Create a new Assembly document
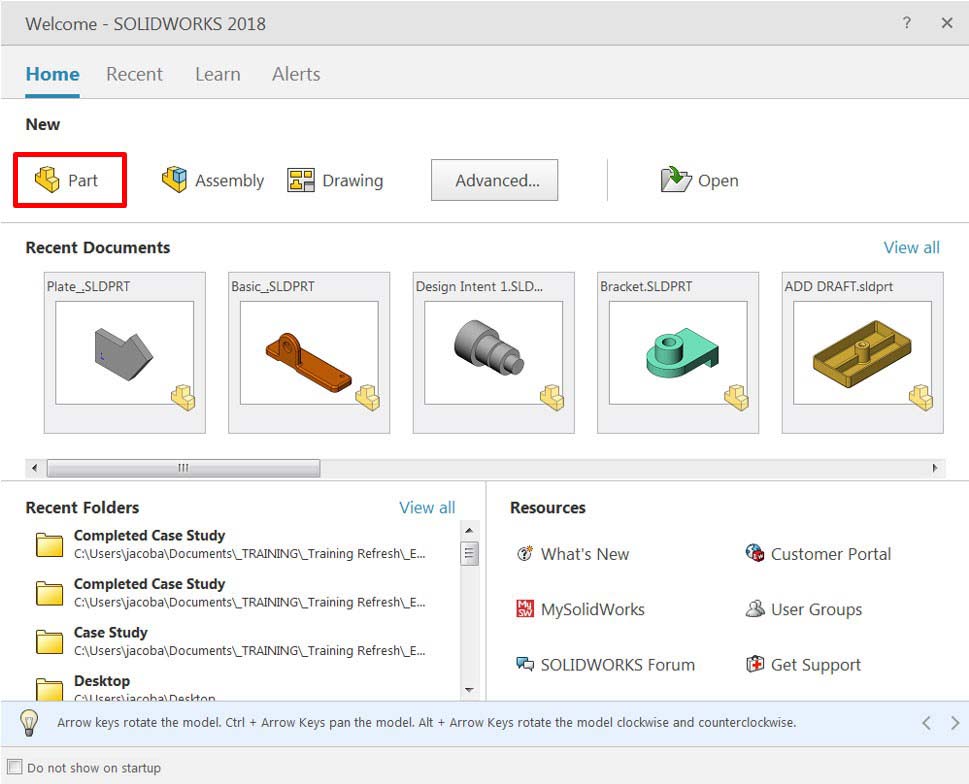This screenshot has height=784, width=969. coord(212,180)
